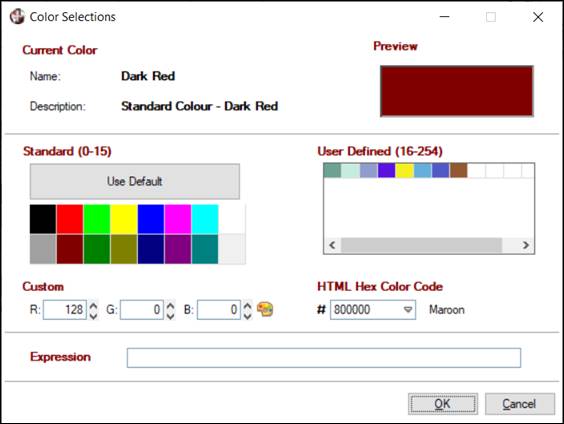Screen dimensions: 564x424
Task: Pick the yellow user defined swatch
Action: [x=405, y=170]
